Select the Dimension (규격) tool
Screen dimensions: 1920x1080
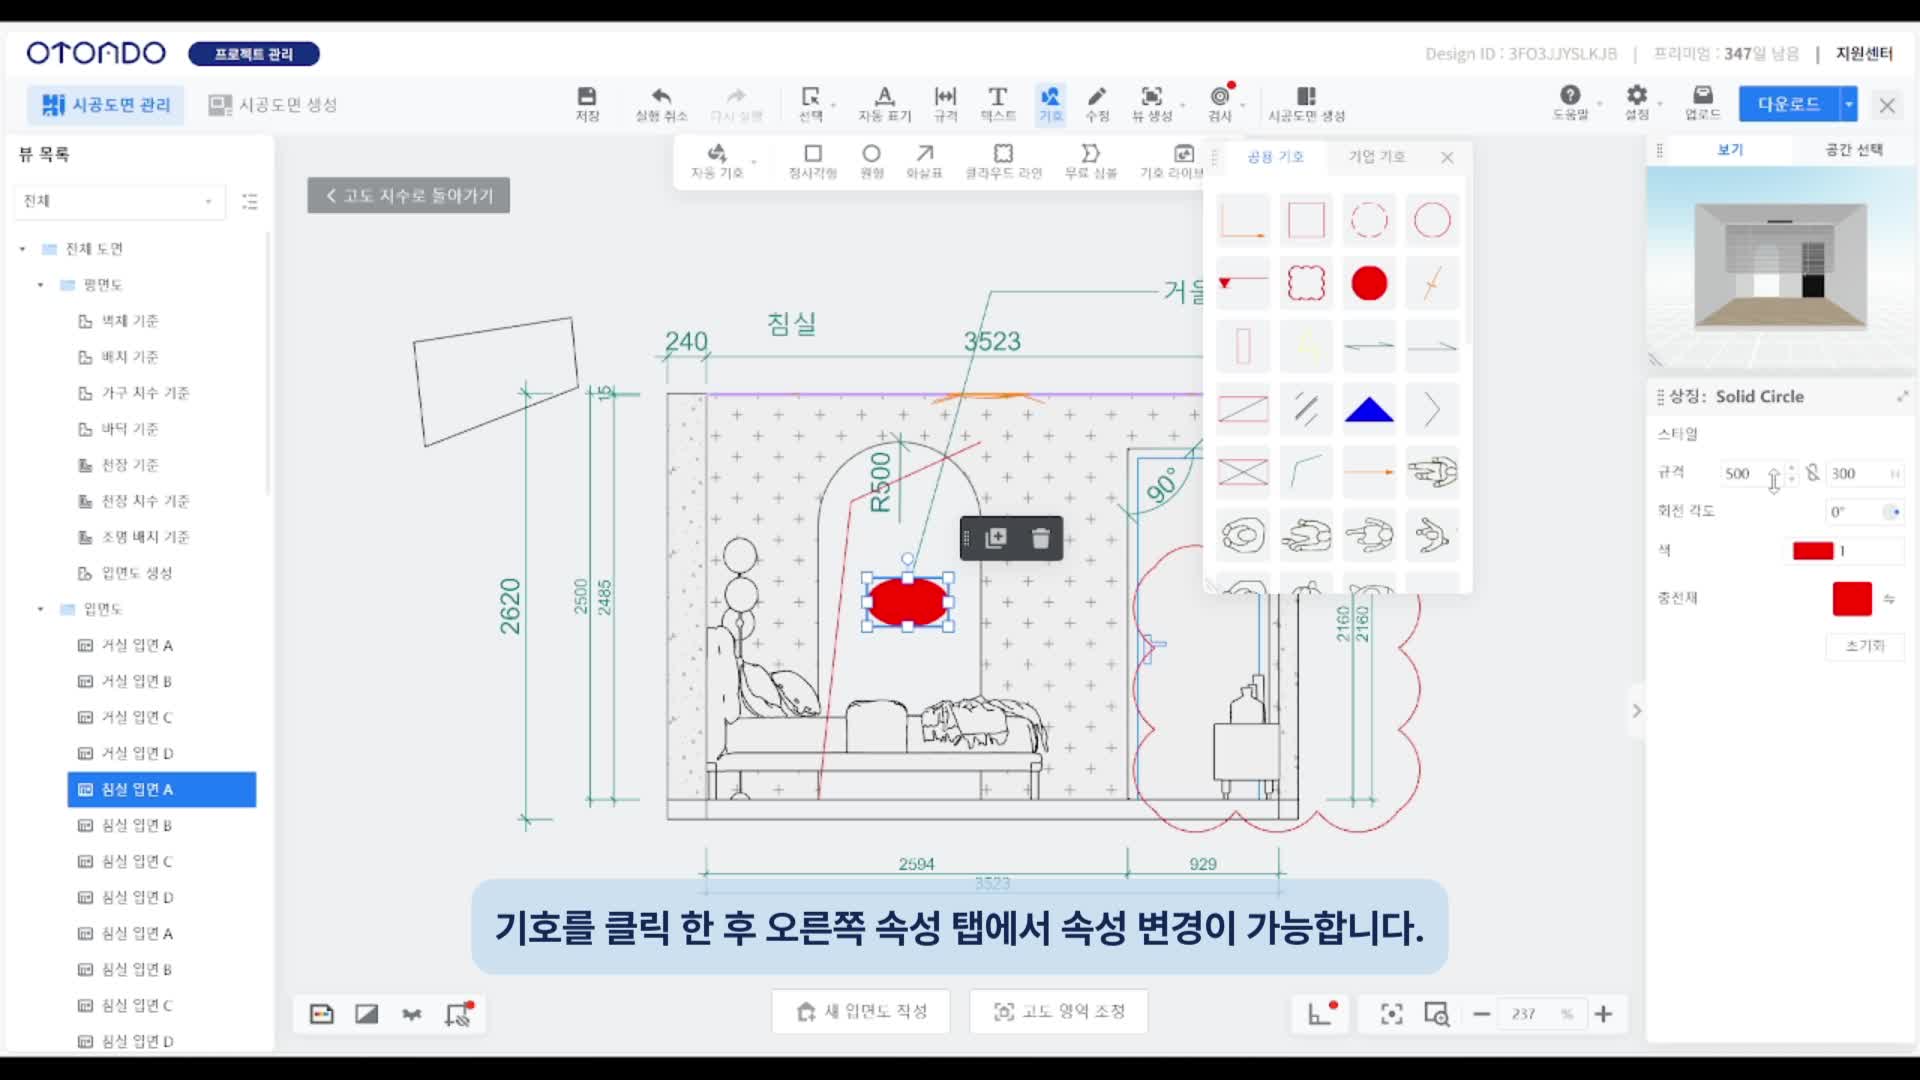tap(945, 102)
